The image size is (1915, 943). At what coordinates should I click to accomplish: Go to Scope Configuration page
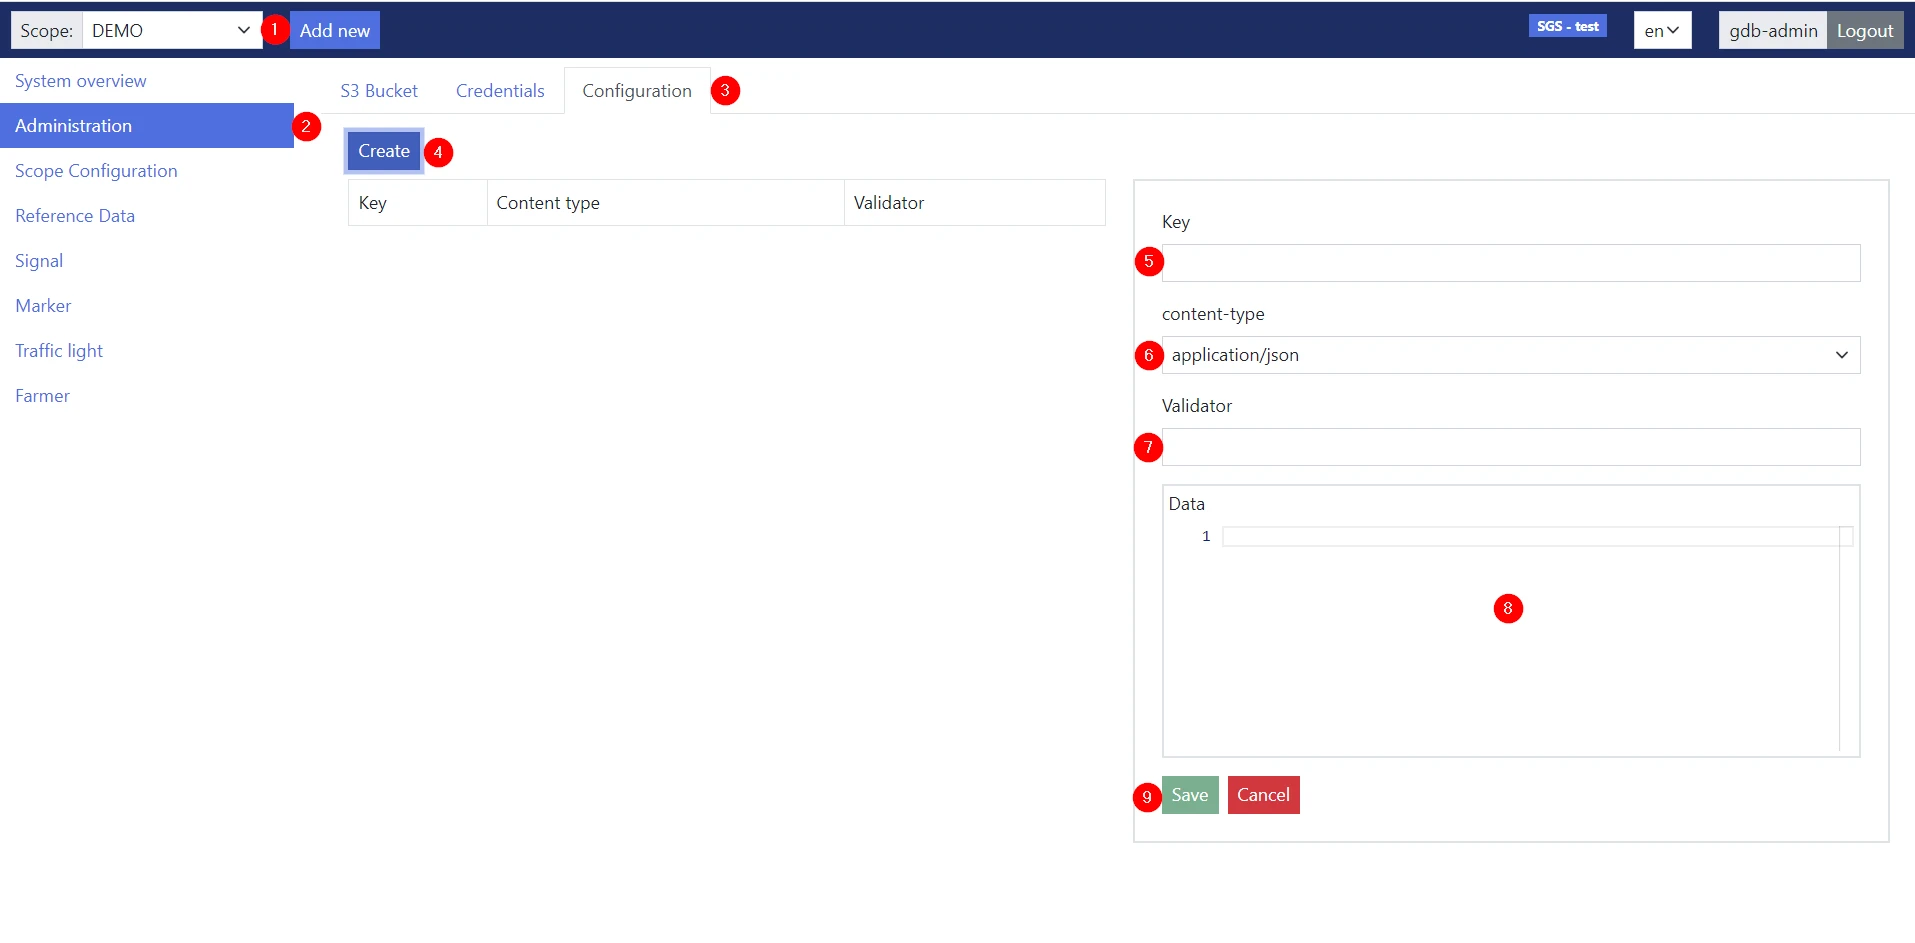[x=96, y=171]
